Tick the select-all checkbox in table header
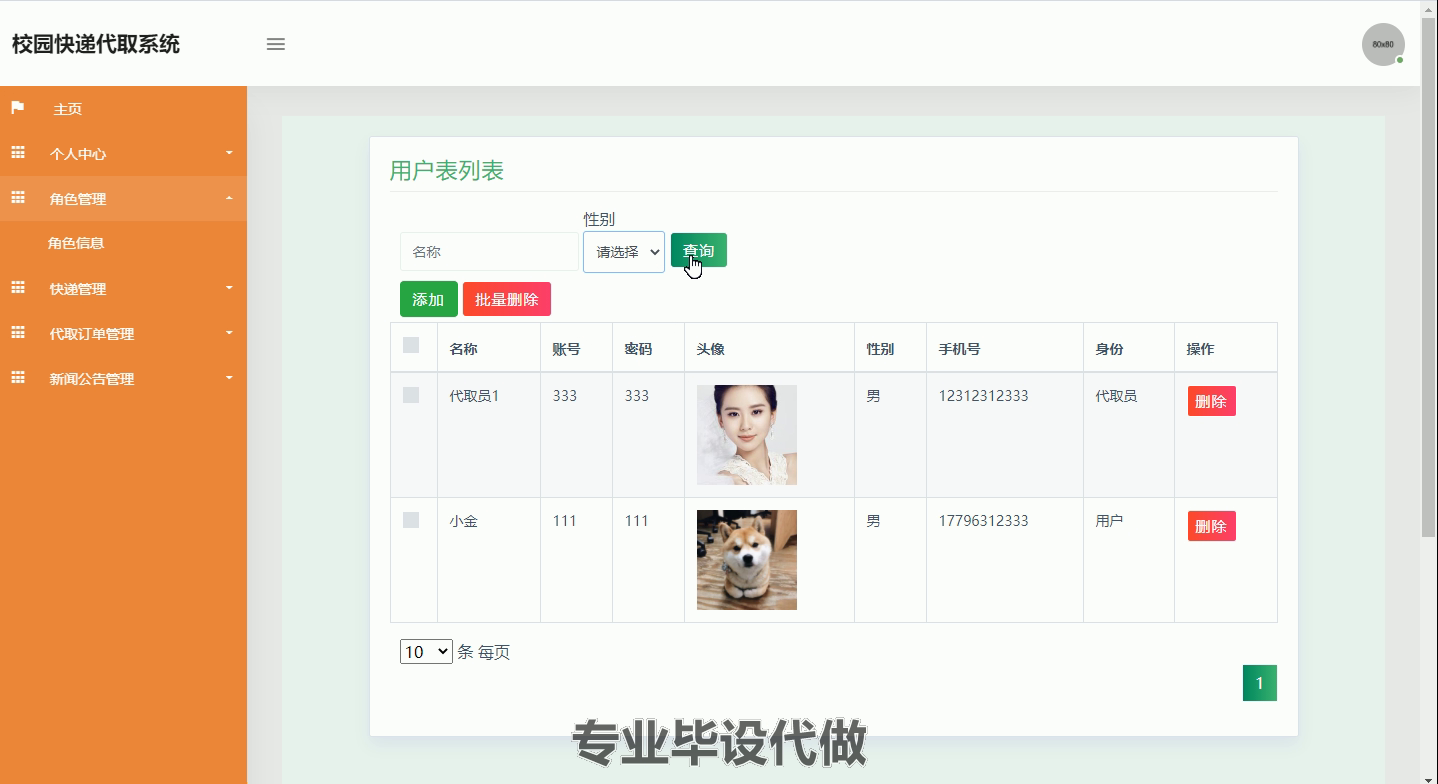The width and height of the screenshot is (1438, 784). pyautogui.click(x=411, y=345)
